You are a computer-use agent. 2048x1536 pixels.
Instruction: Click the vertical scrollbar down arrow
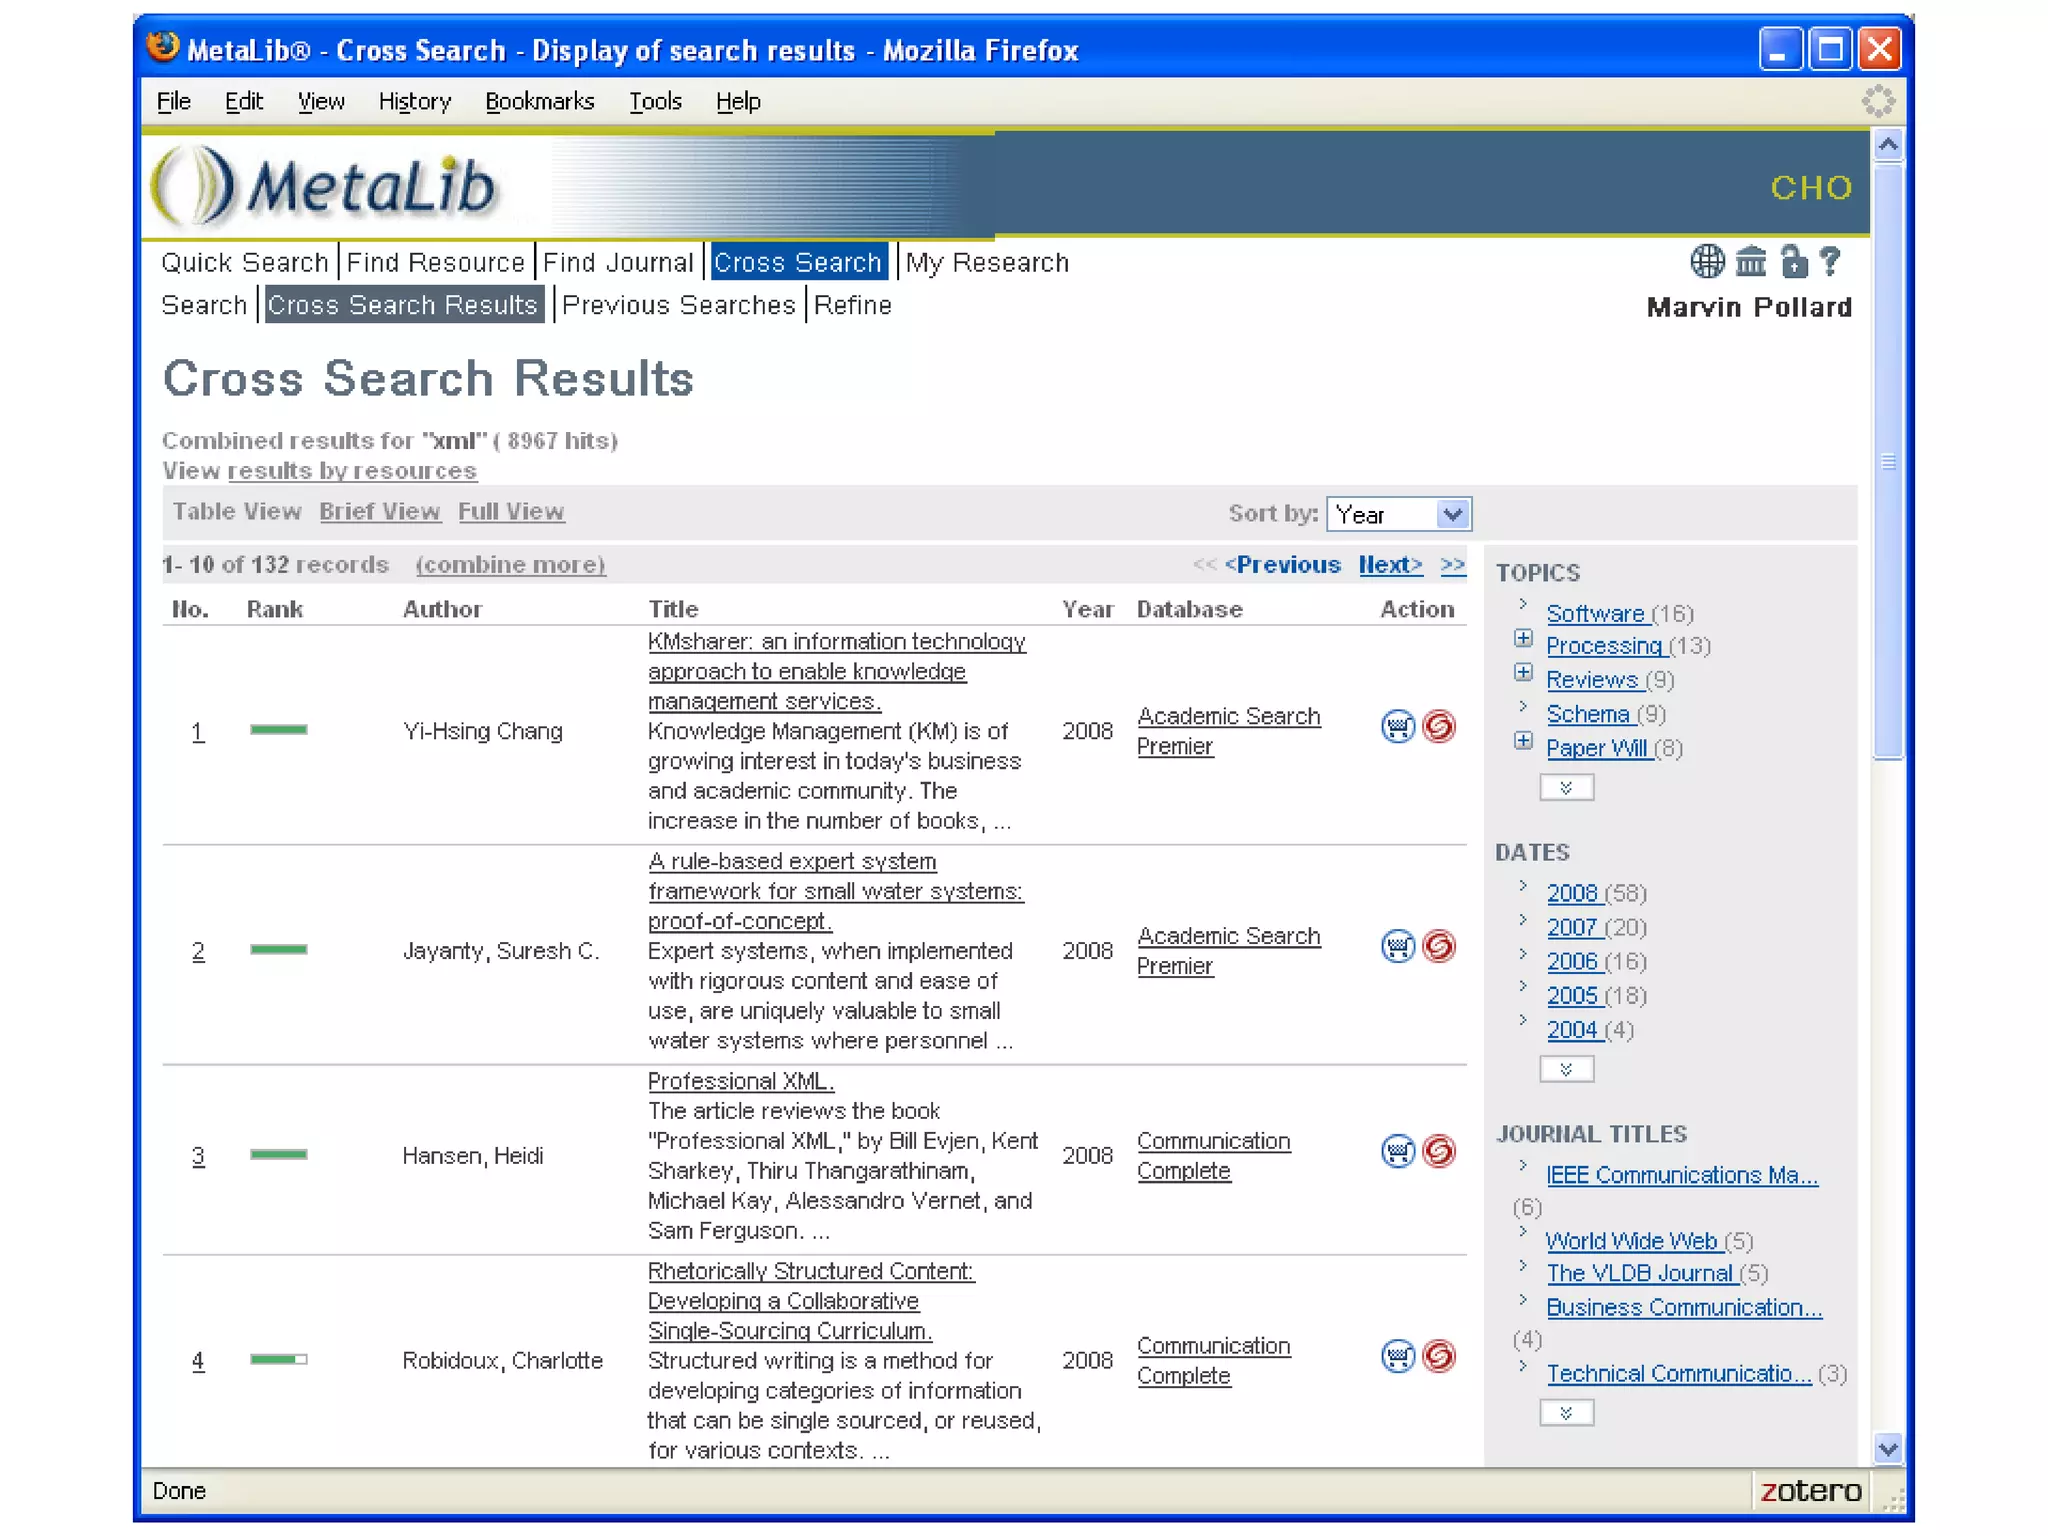coord(1887,1448)
